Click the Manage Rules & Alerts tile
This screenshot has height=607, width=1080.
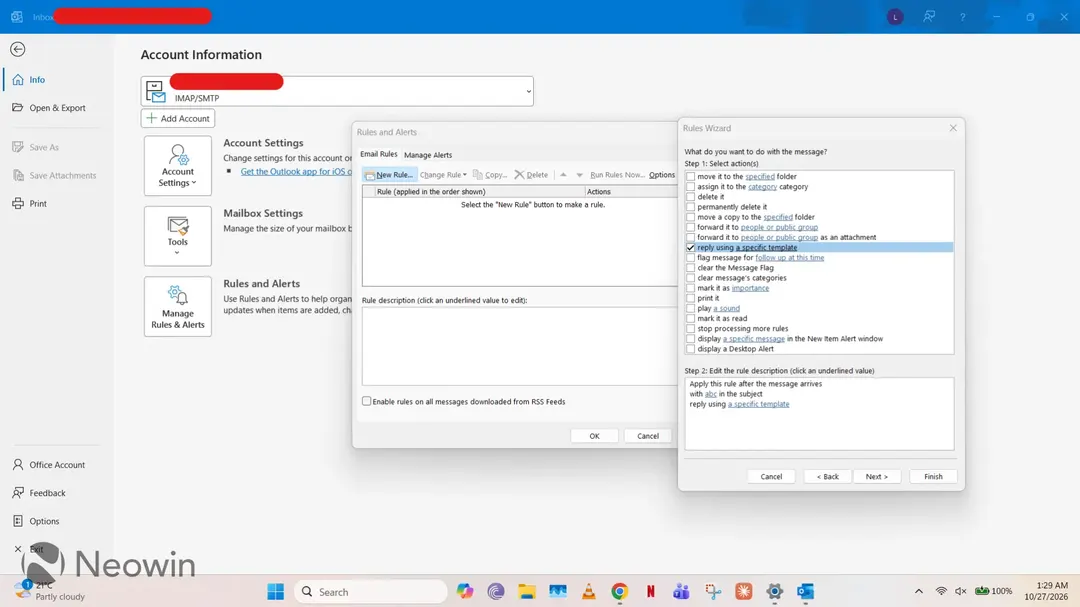[x=178, y=307]
